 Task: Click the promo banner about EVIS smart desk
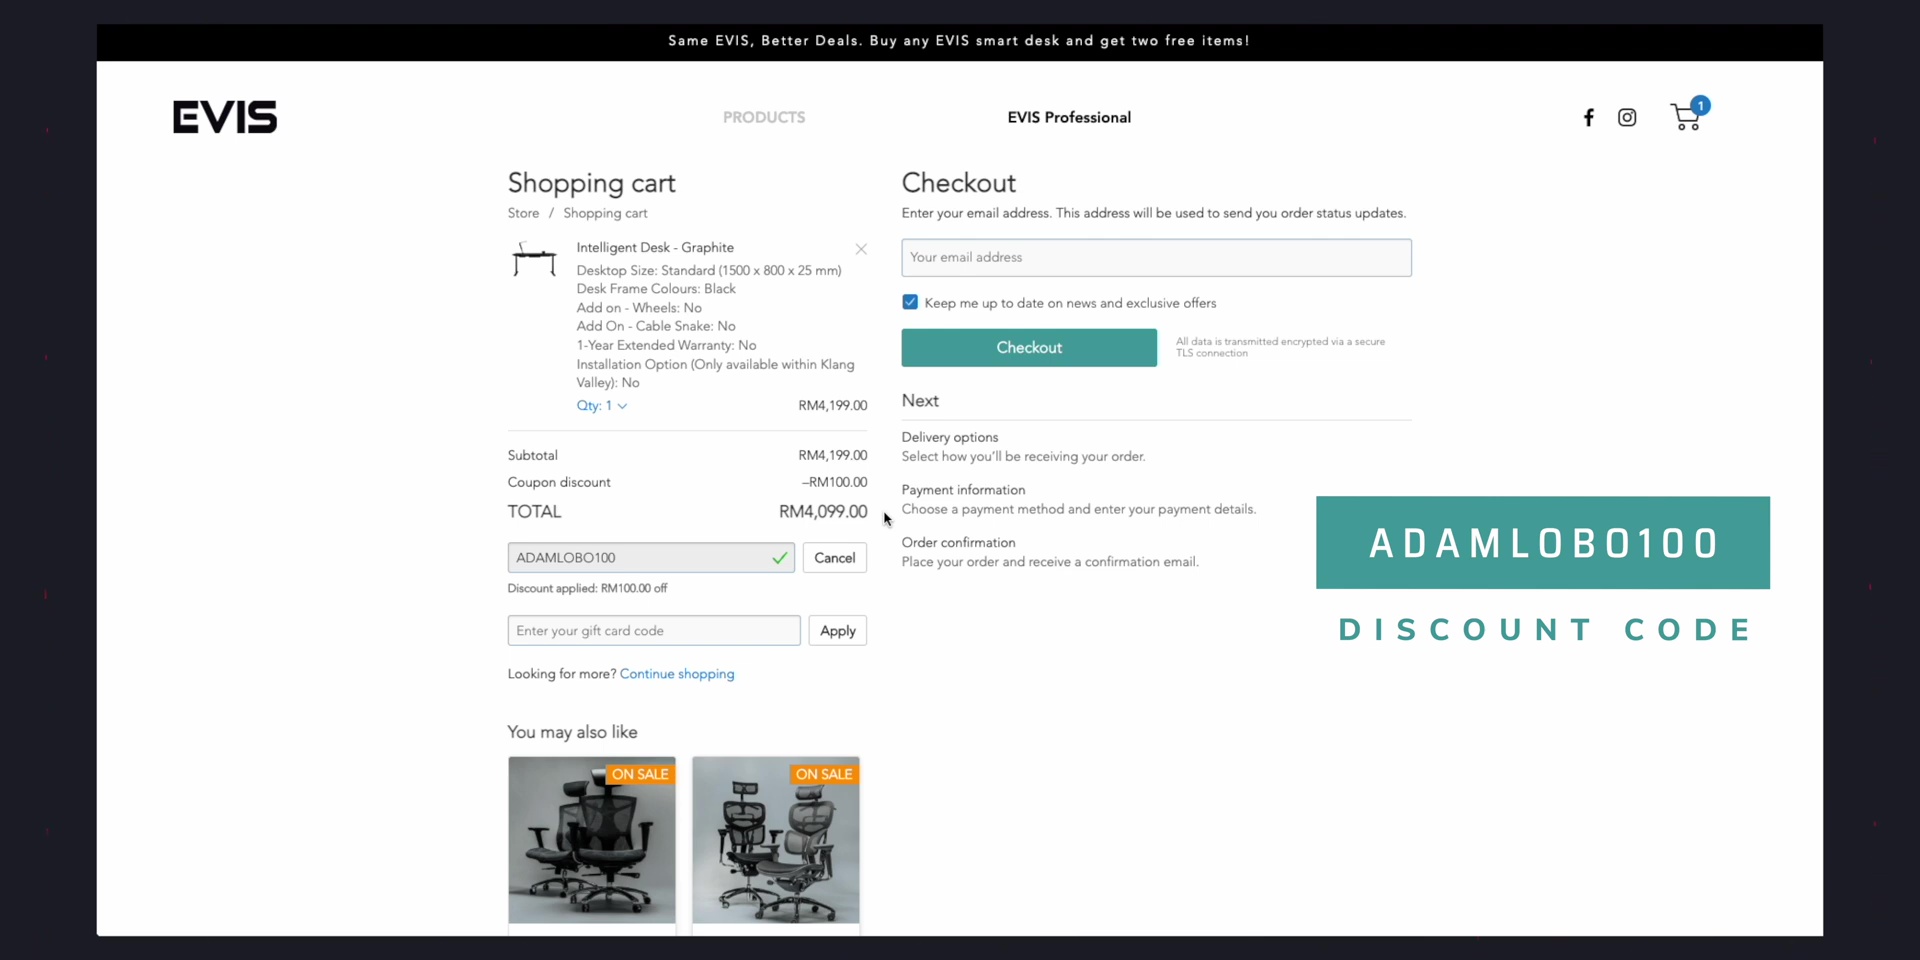959,41
